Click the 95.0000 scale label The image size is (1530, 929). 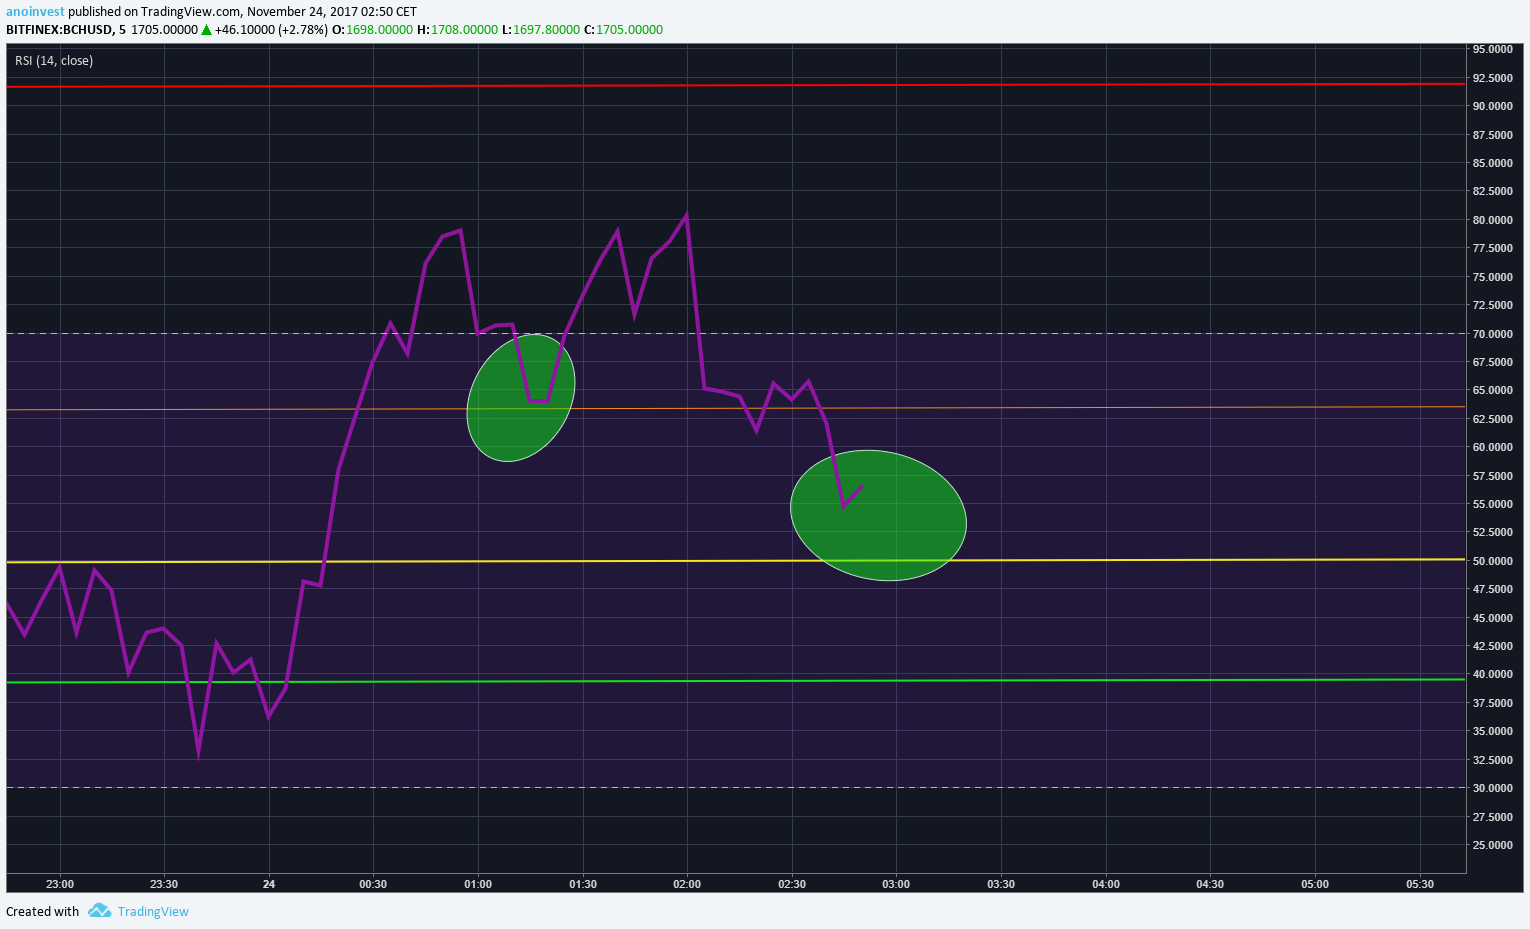tap(1492, 49)
